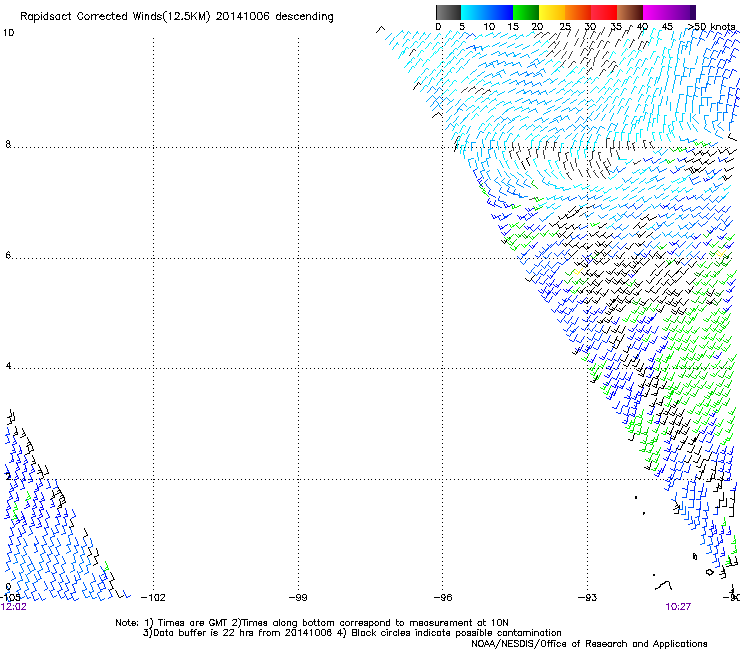The image size is (740, 650).
Task: Click the latitude label '6'
Action: tap(8, 255)
